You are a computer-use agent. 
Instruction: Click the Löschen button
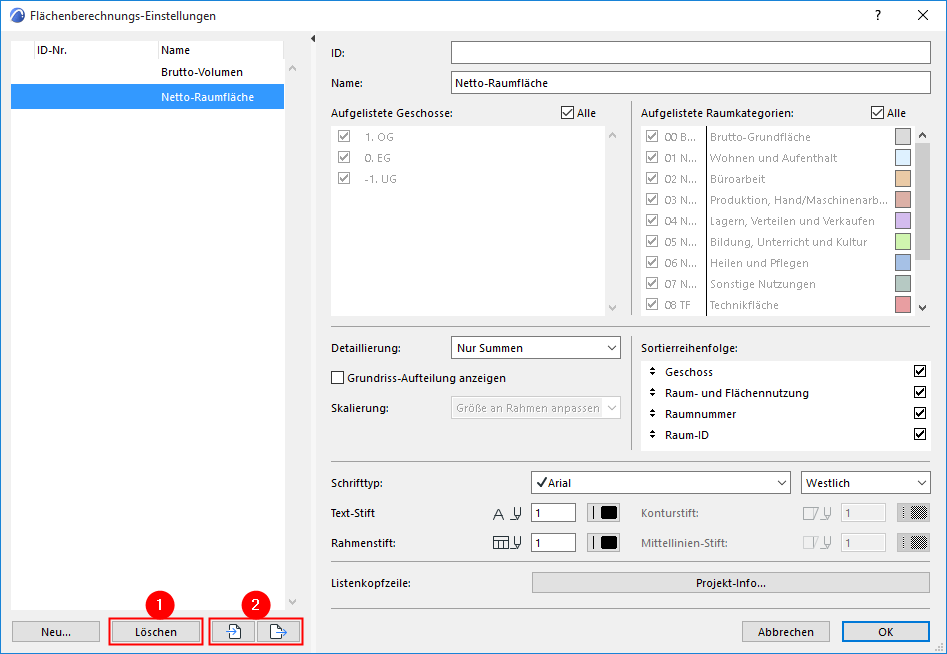156,632
